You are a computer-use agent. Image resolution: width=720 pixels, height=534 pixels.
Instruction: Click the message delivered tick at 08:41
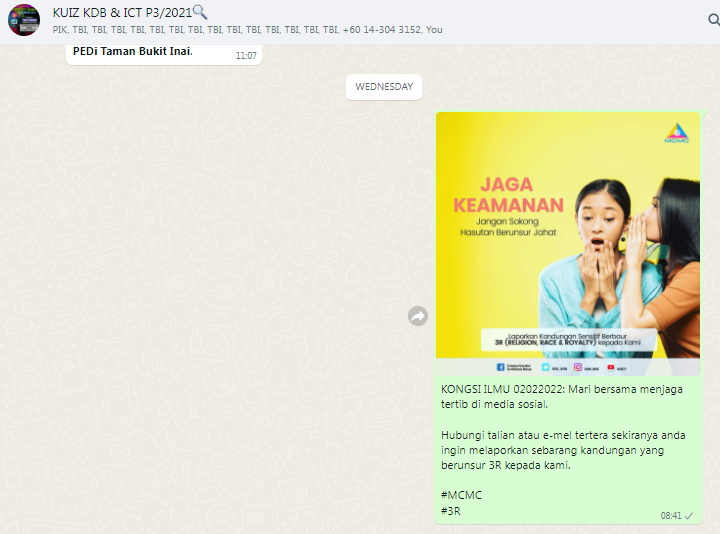click(x=689, y=516)
